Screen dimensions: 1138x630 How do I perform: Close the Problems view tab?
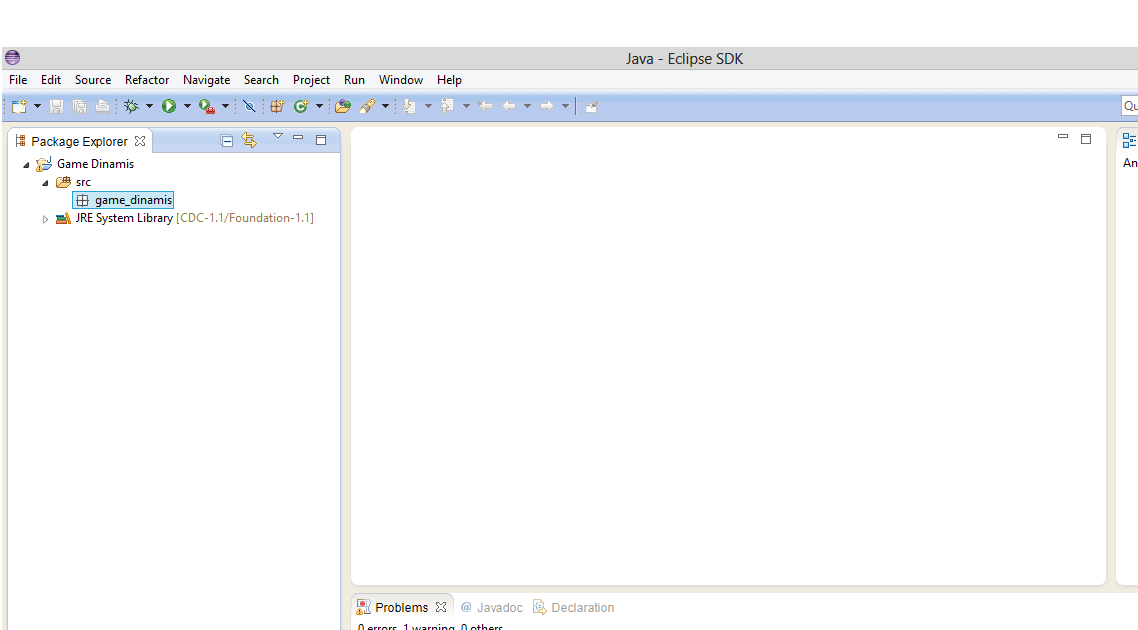pos(441,607)
